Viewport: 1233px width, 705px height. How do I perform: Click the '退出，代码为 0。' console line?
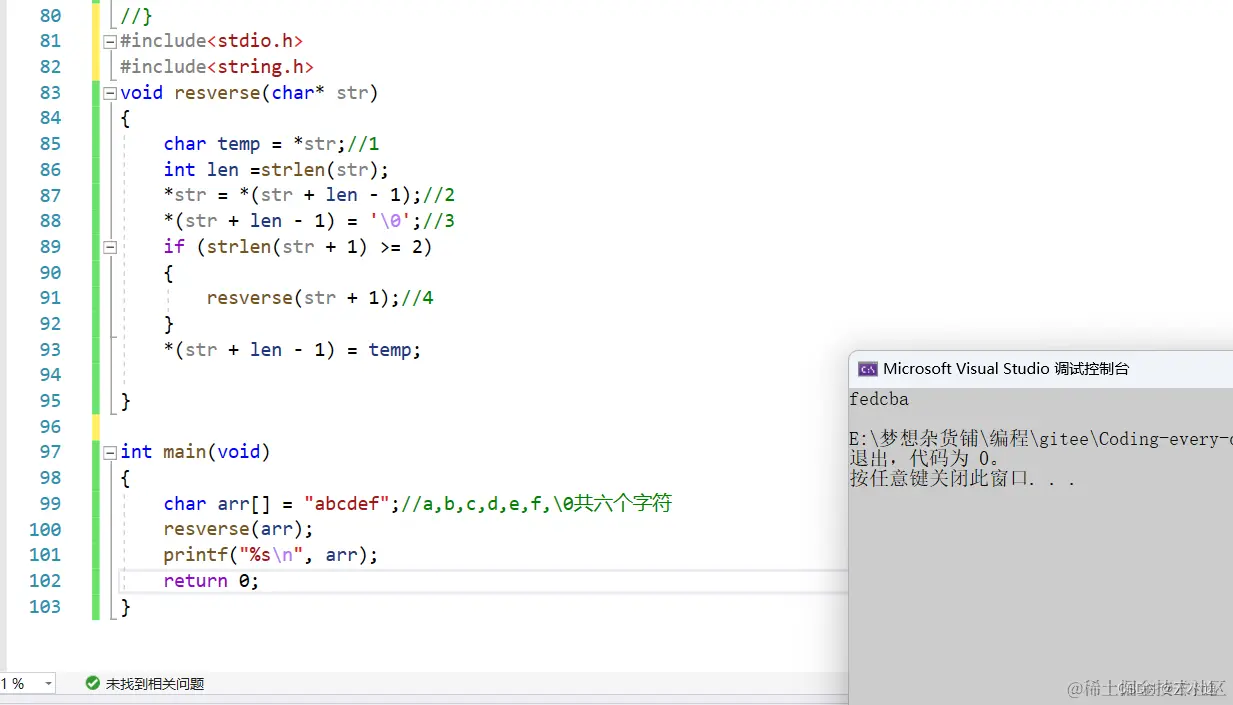point(925,459)
